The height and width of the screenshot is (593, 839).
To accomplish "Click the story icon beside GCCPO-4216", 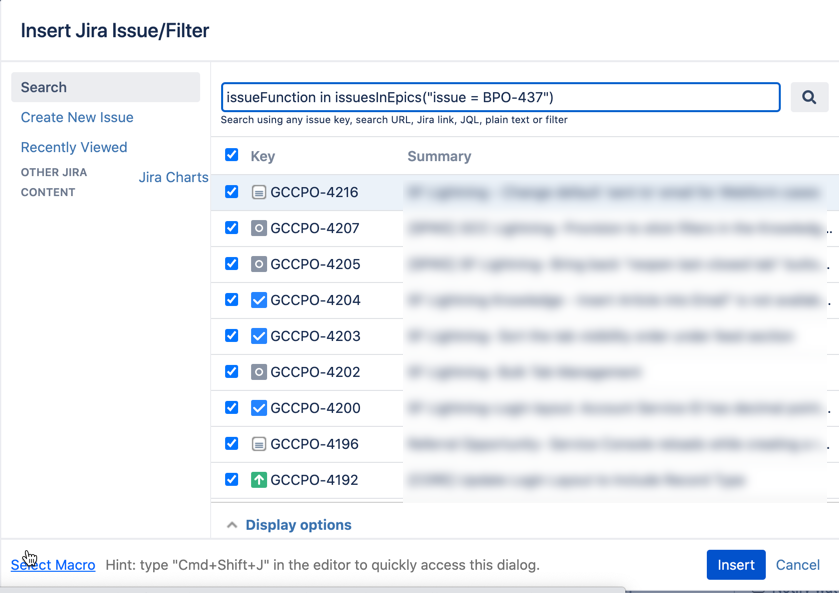I will [258, 192].
